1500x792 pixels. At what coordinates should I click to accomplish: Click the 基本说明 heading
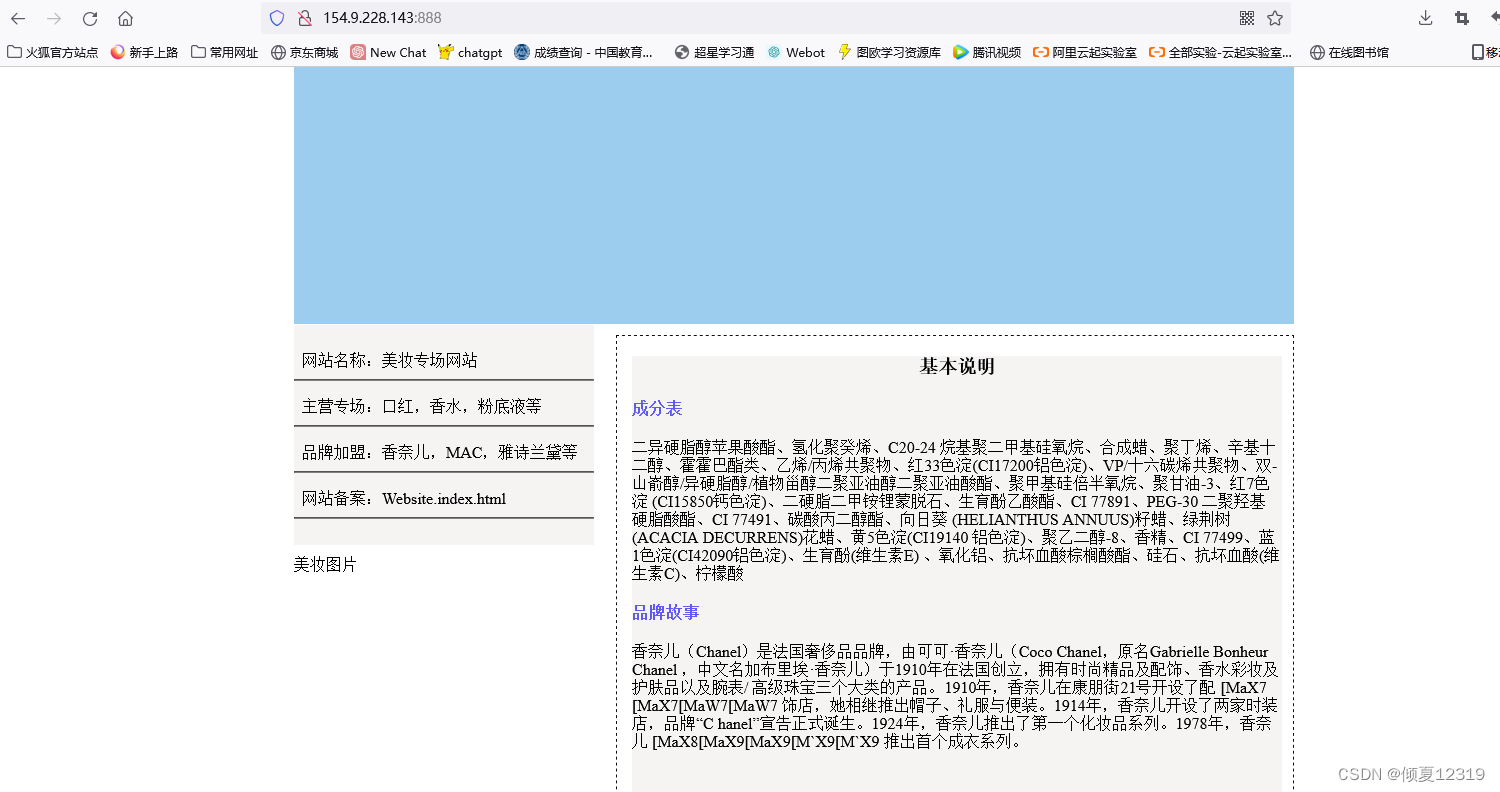point(957,367)
